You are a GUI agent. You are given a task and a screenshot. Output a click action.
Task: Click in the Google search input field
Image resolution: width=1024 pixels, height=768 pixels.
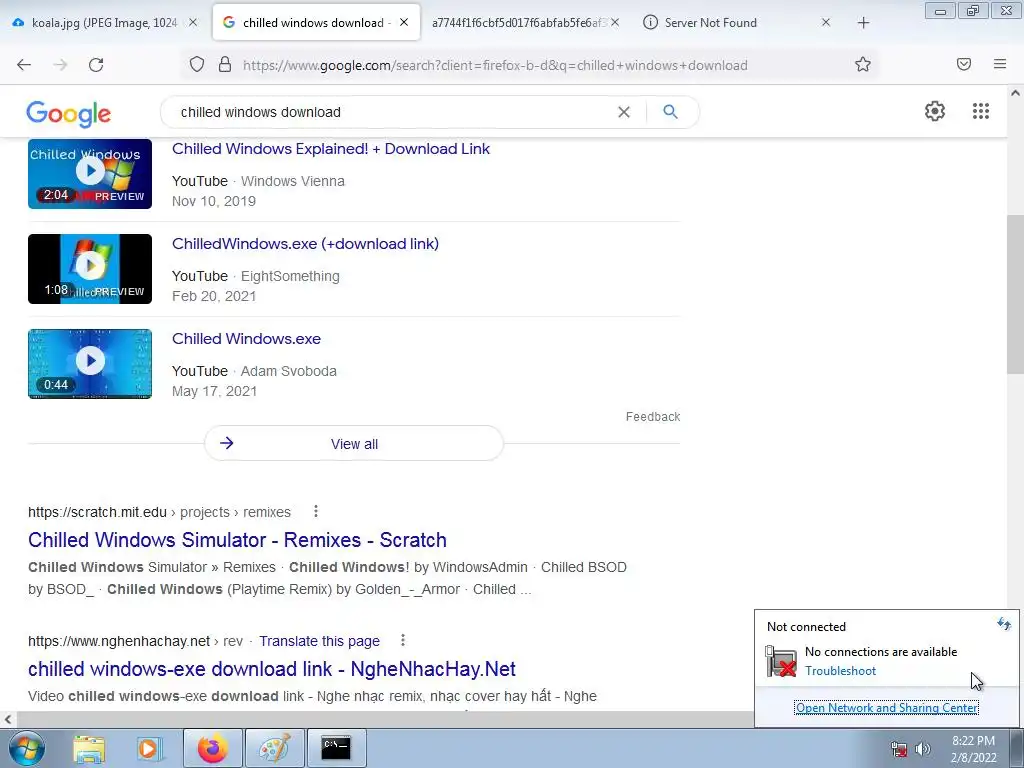pyautogui.click(x=392, y=112)
